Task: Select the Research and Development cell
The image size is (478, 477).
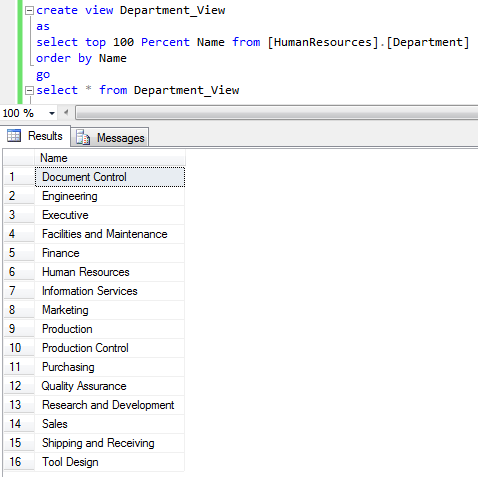Action: point(110,405)
